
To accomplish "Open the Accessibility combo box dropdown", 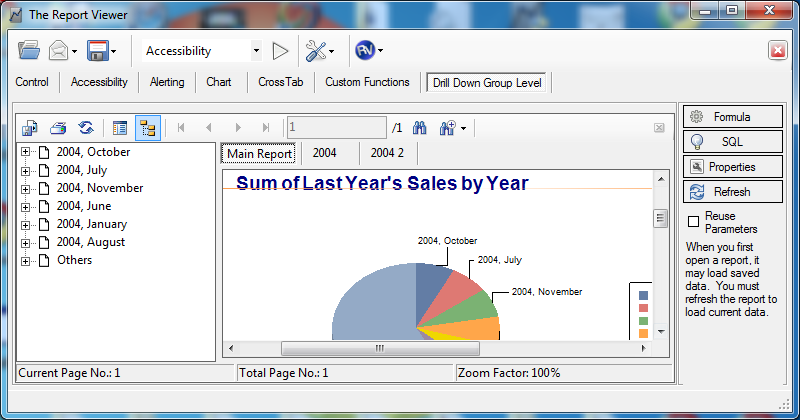I will click(x=256, y=51).
